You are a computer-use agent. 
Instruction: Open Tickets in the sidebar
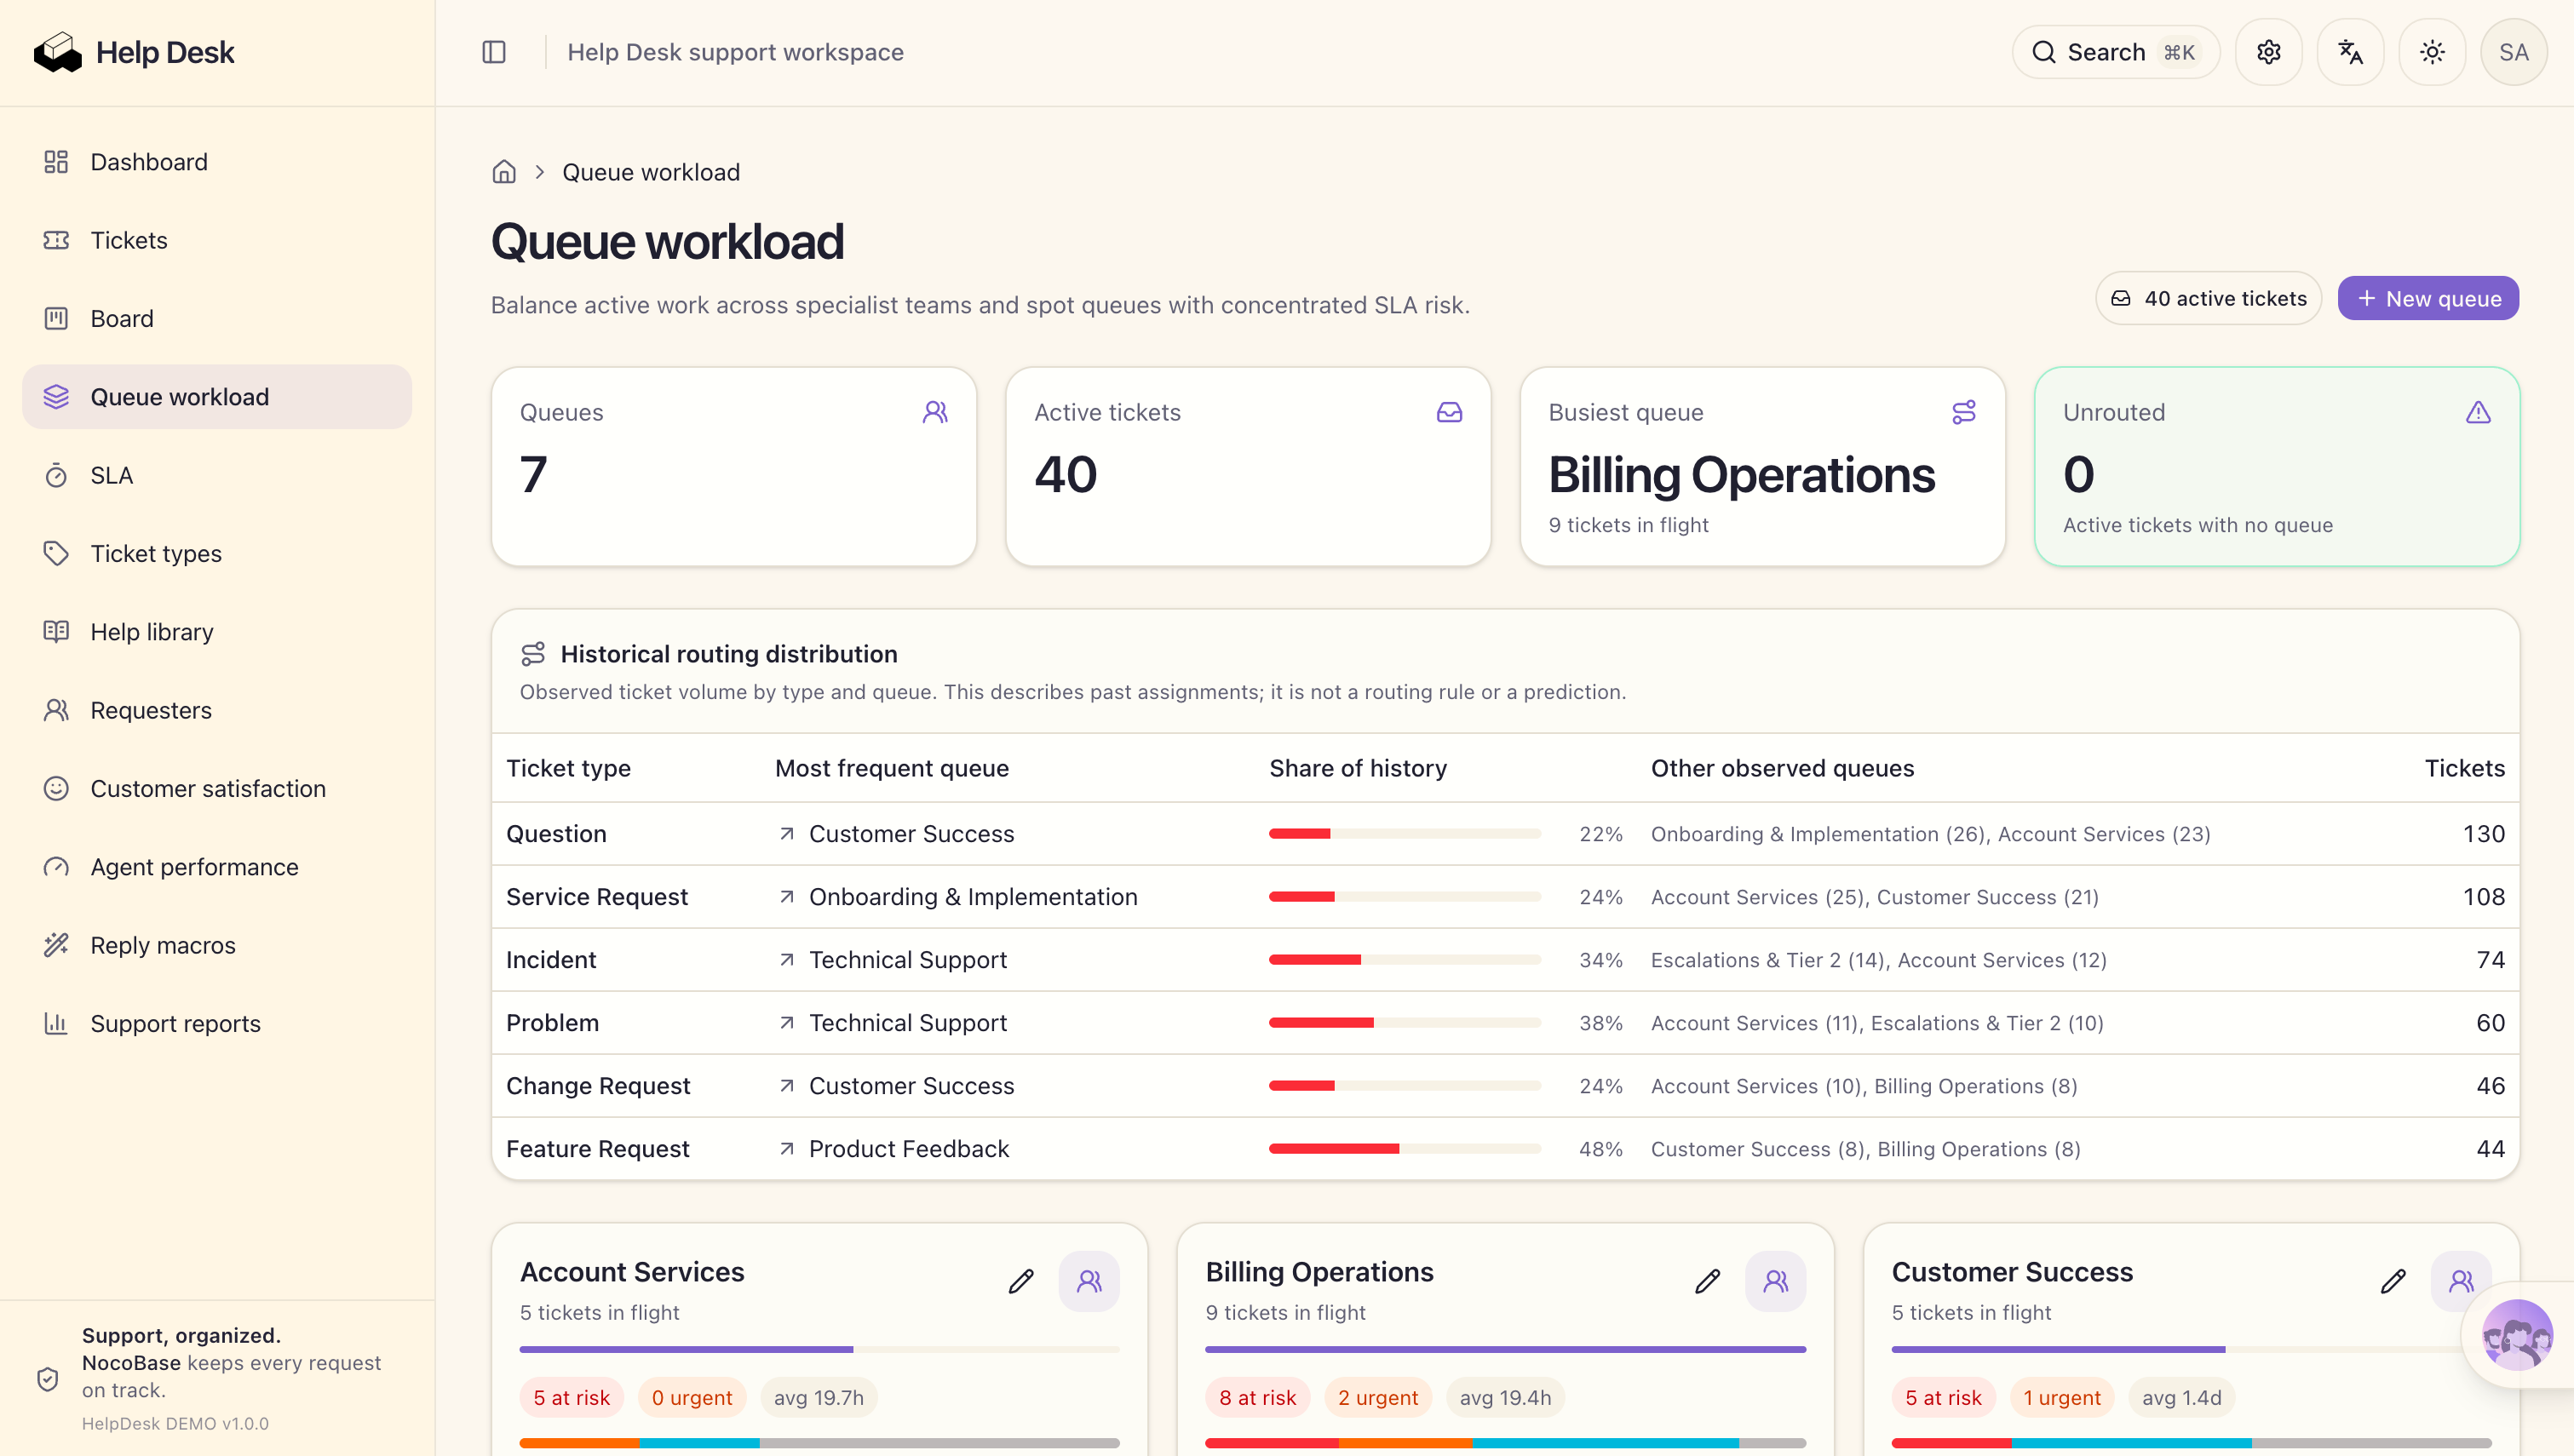click(217, 240)
